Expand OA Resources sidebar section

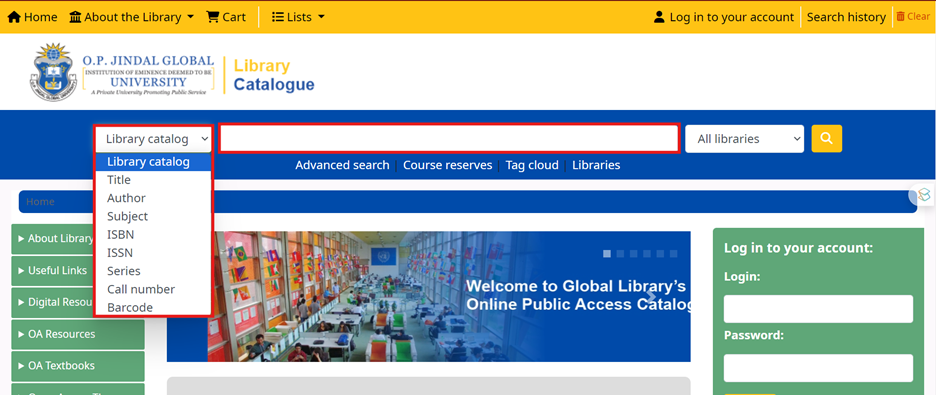(x=78, y=334)
